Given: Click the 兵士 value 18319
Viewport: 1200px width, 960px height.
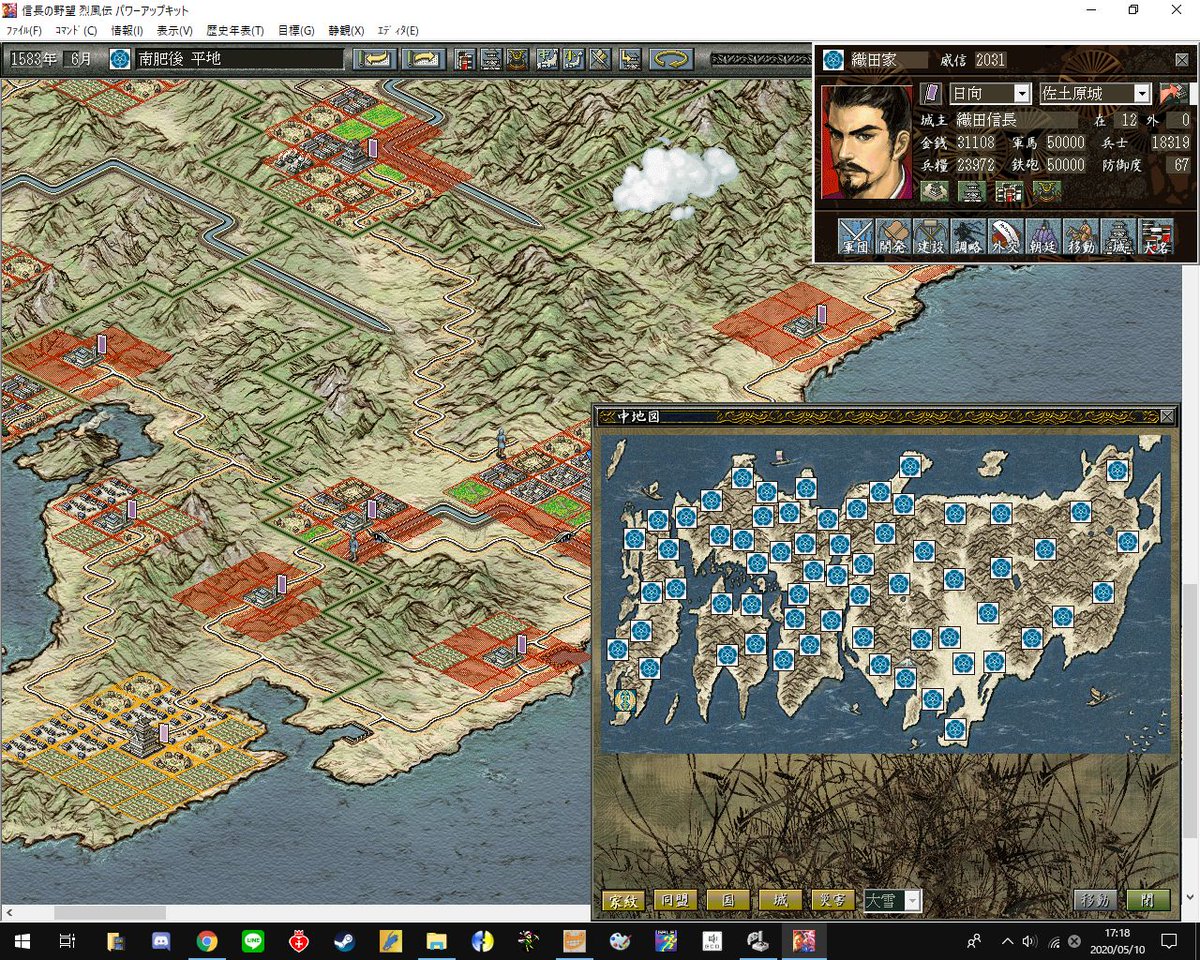Looking at the screenshot, I should 1169,143.
